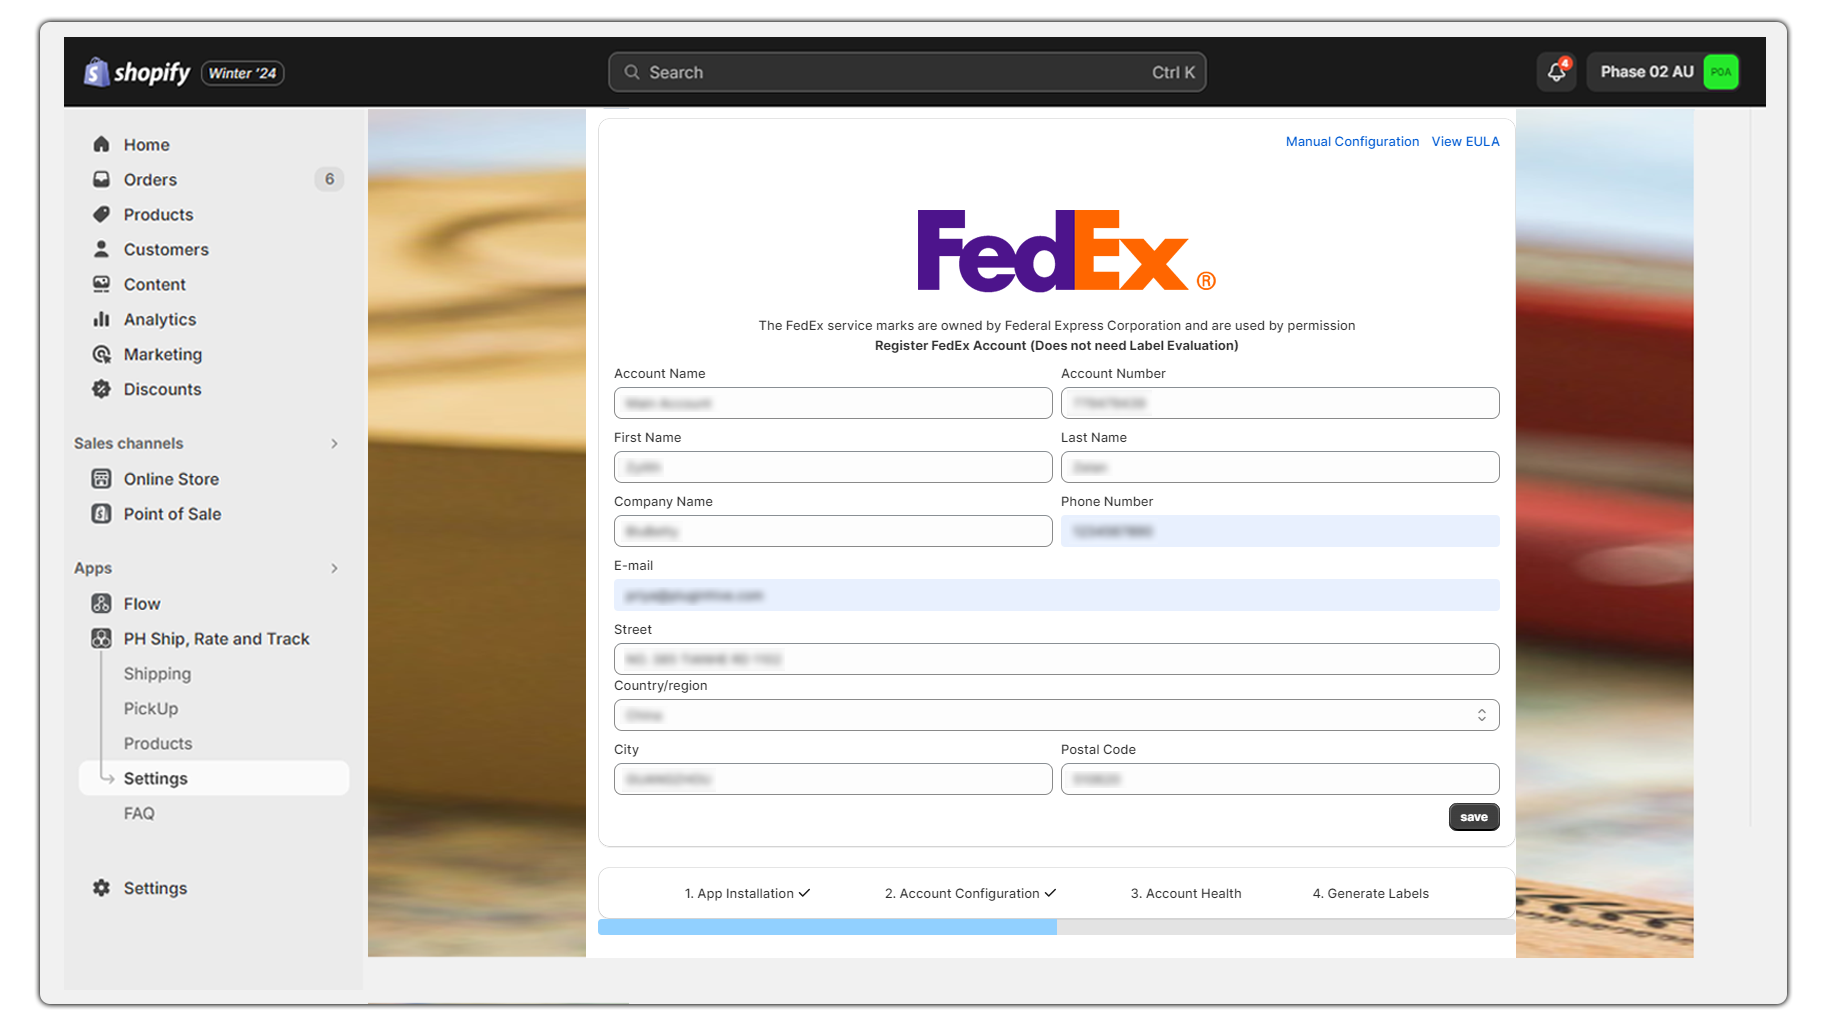
Task: Click Account Health step
Action: tap(1186, 894)
